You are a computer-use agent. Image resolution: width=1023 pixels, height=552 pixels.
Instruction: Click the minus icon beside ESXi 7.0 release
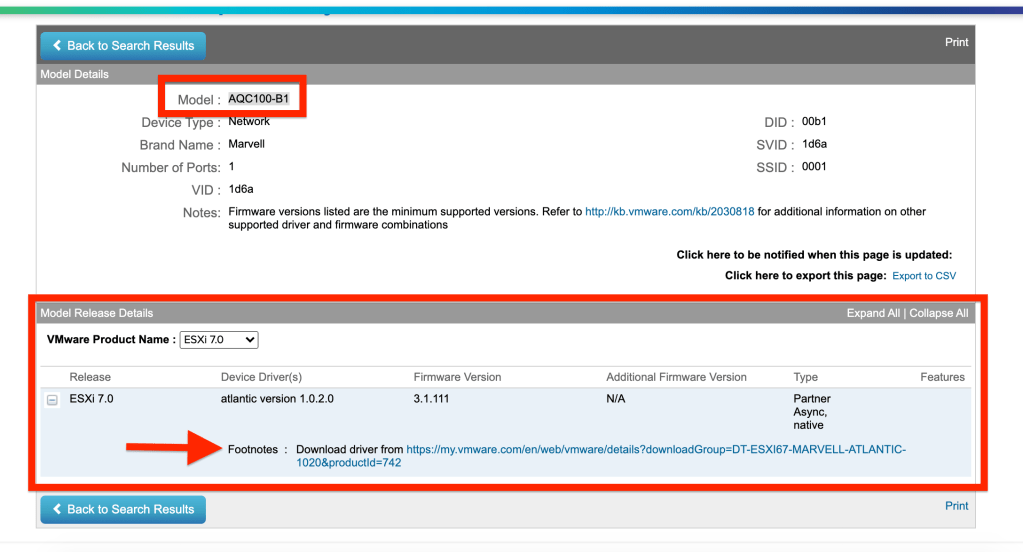point(52,400)
